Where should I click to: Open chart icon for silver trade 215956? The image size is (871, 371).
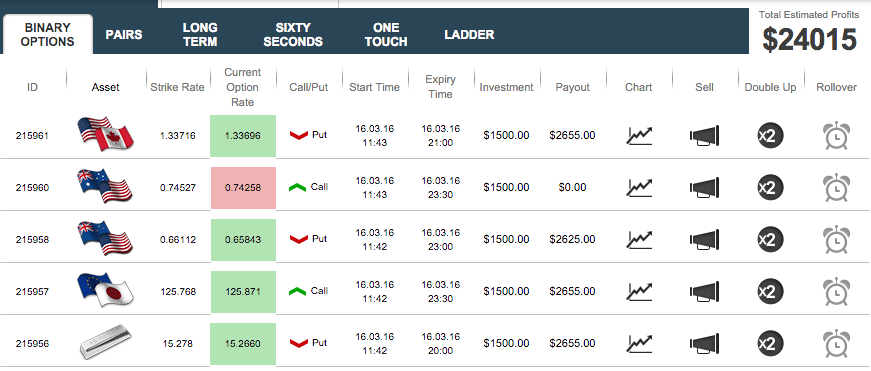tap(639, 343)
